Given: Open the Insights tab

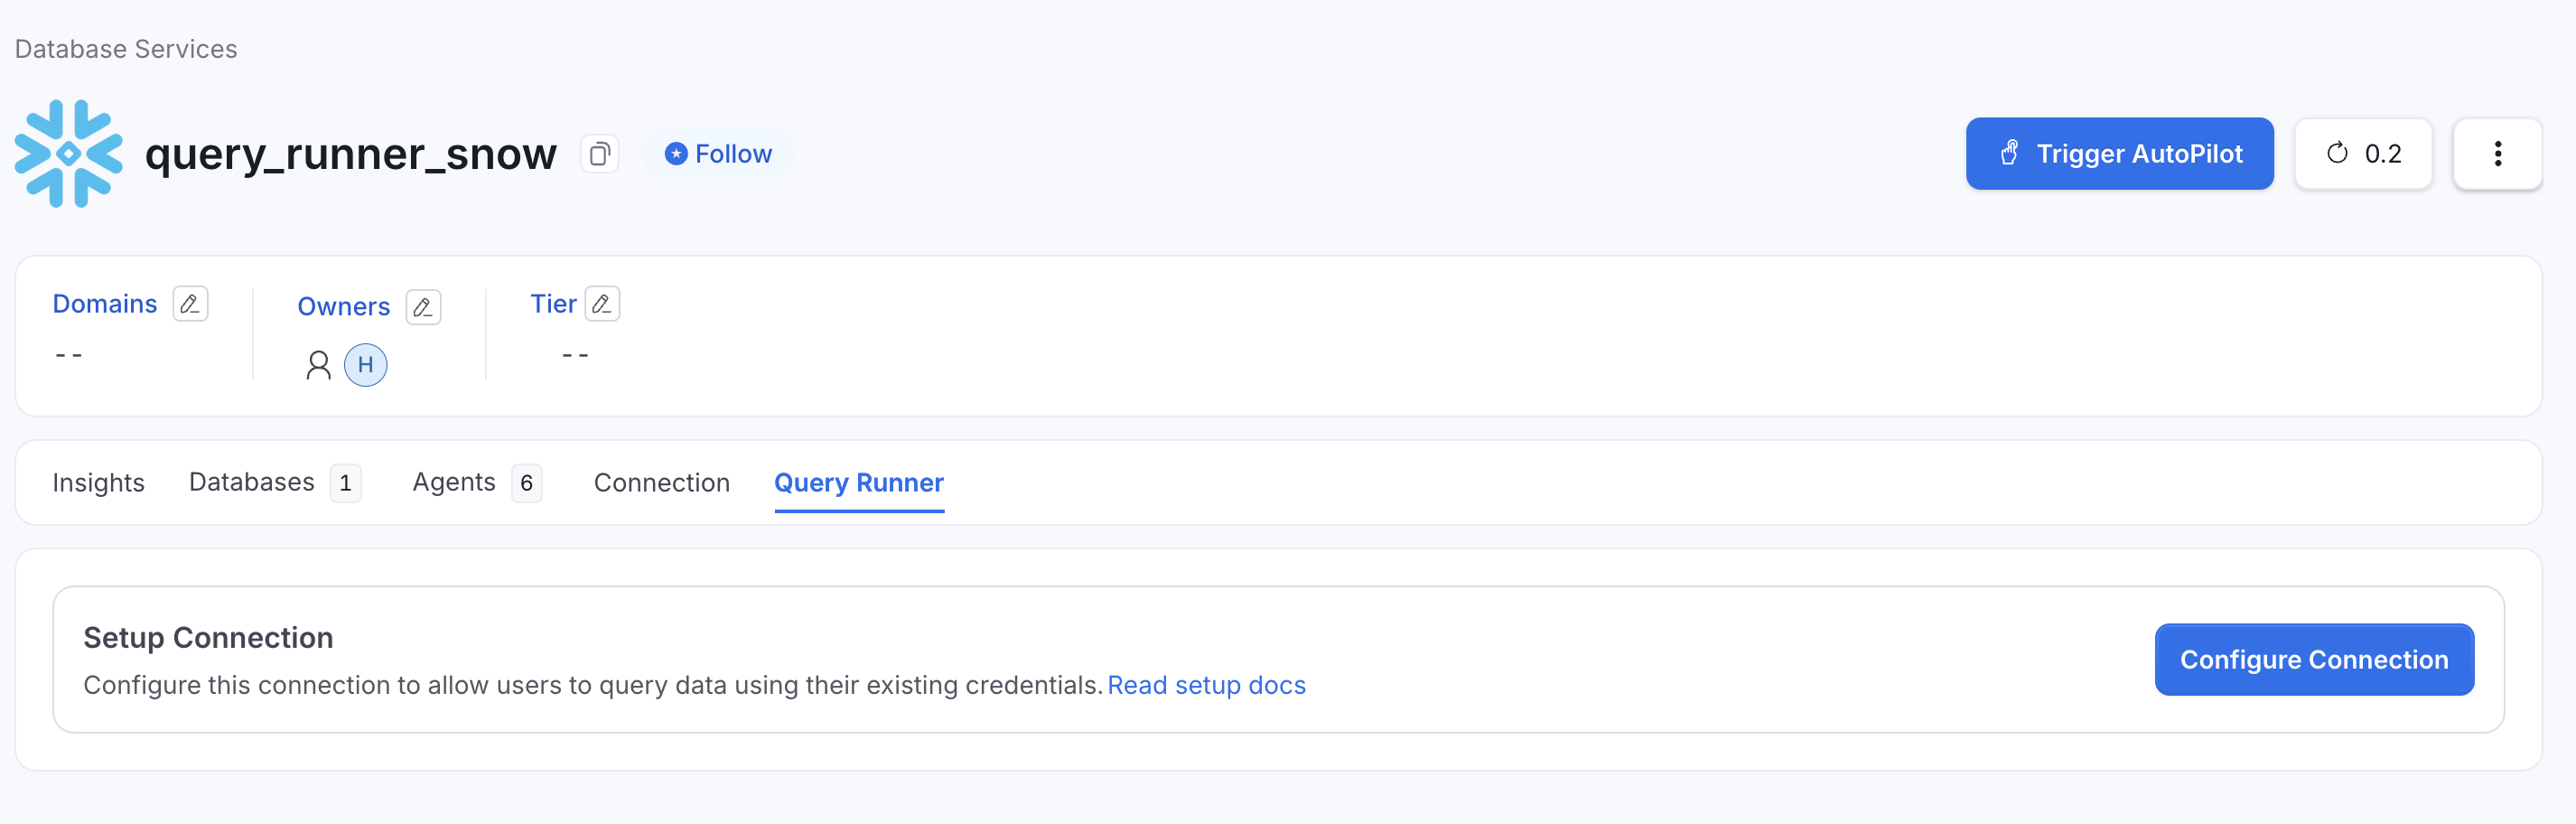Looking at the screenshot, I should (98, 482).
